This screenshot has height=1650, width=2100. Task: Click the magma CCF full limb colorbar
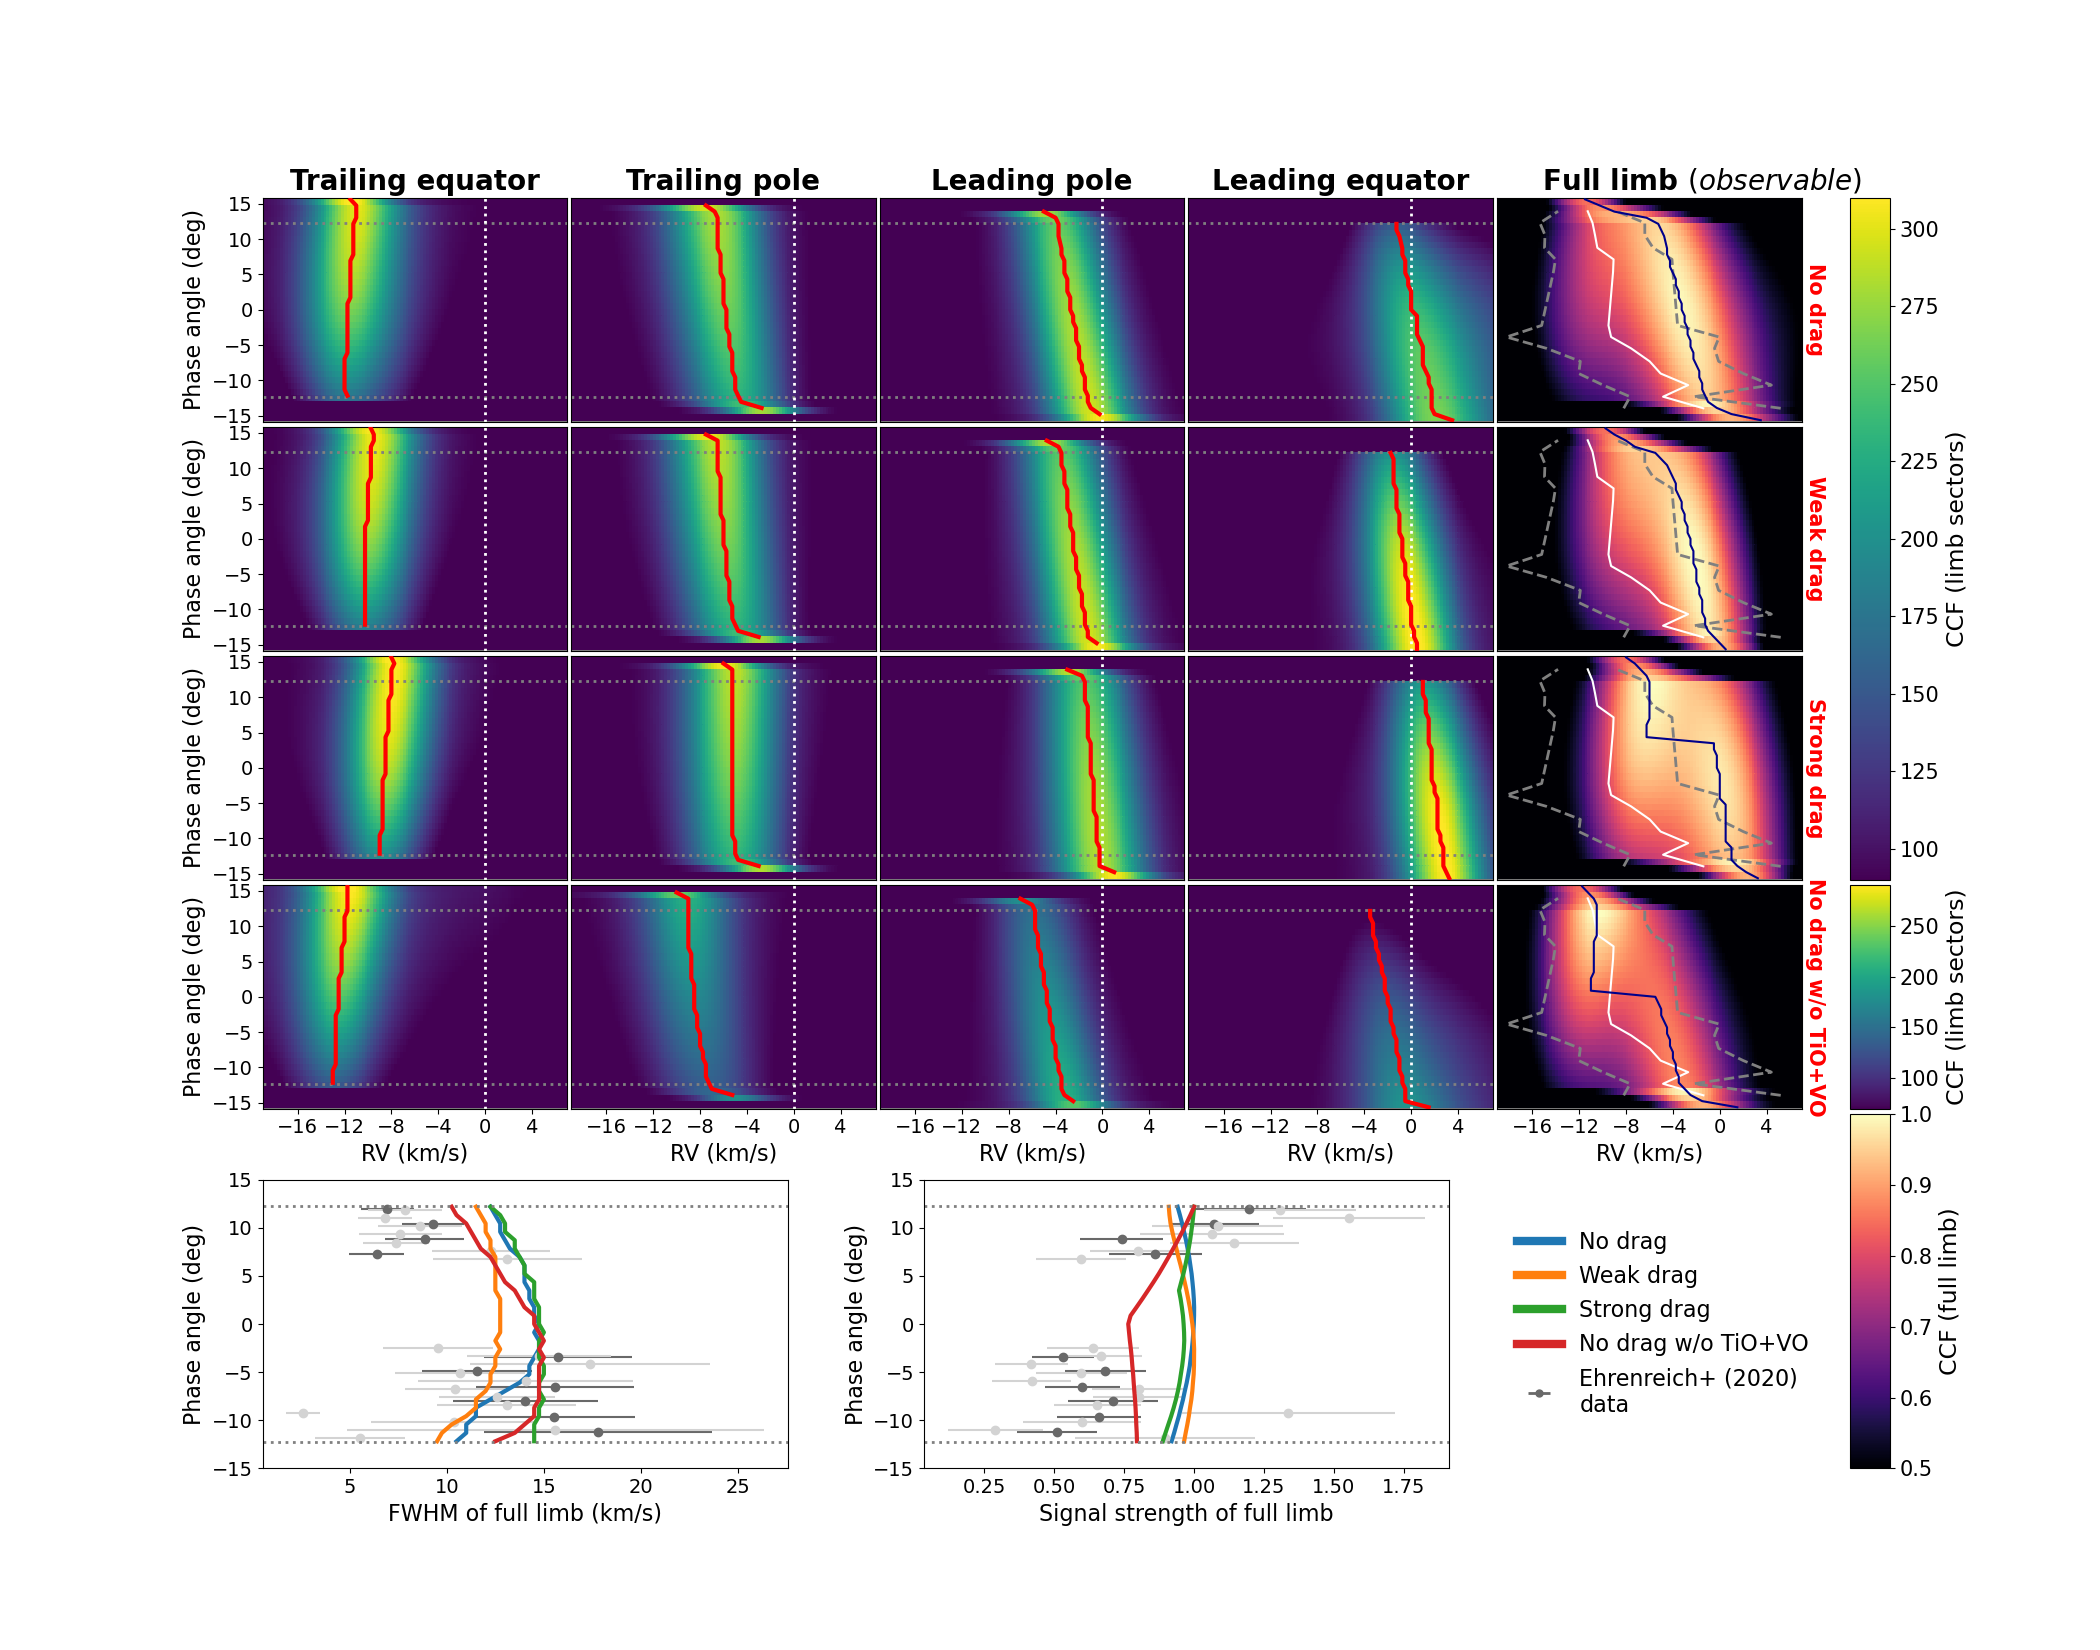[x=1870, y=1290]
